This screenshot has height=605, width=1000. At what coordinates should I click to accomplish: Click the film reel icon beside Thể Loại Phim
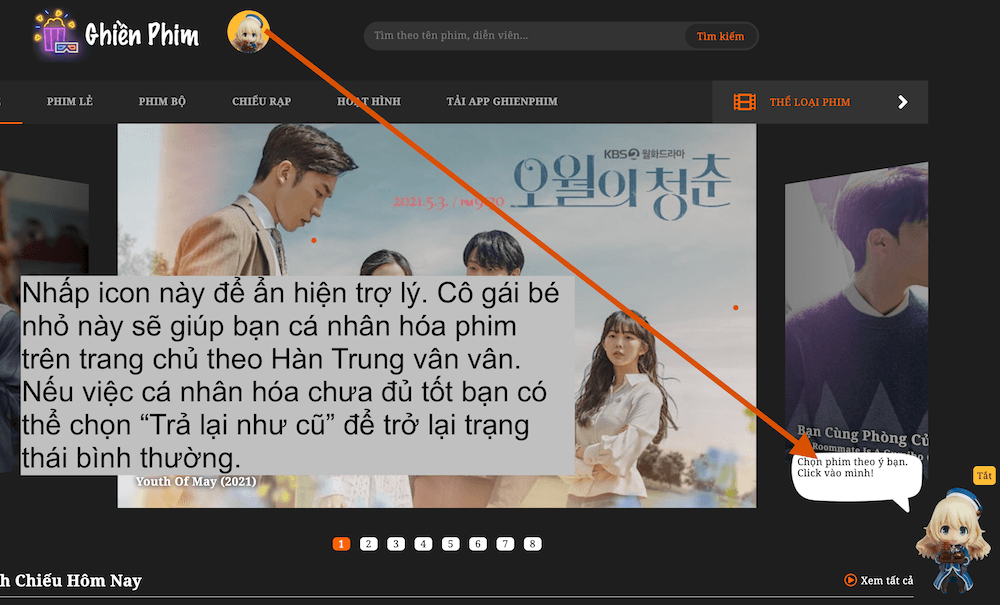click(744, 102)
